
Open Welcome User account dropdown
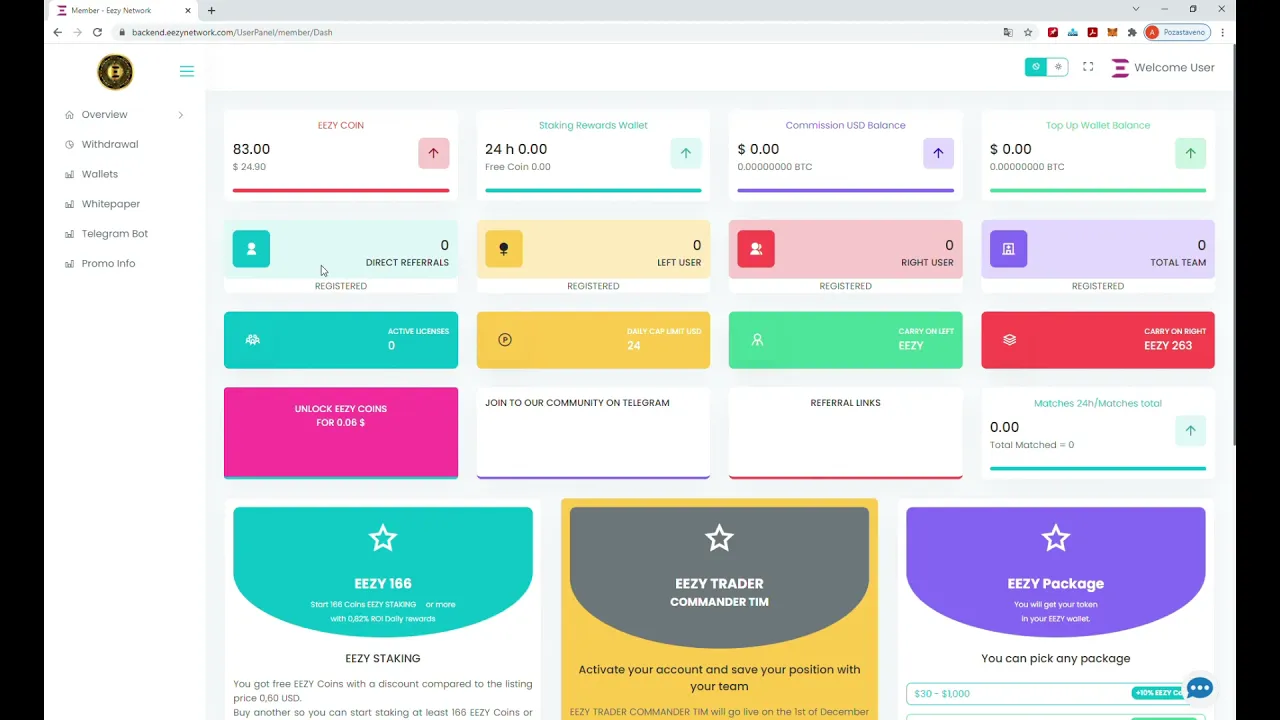pos(1163,68)
